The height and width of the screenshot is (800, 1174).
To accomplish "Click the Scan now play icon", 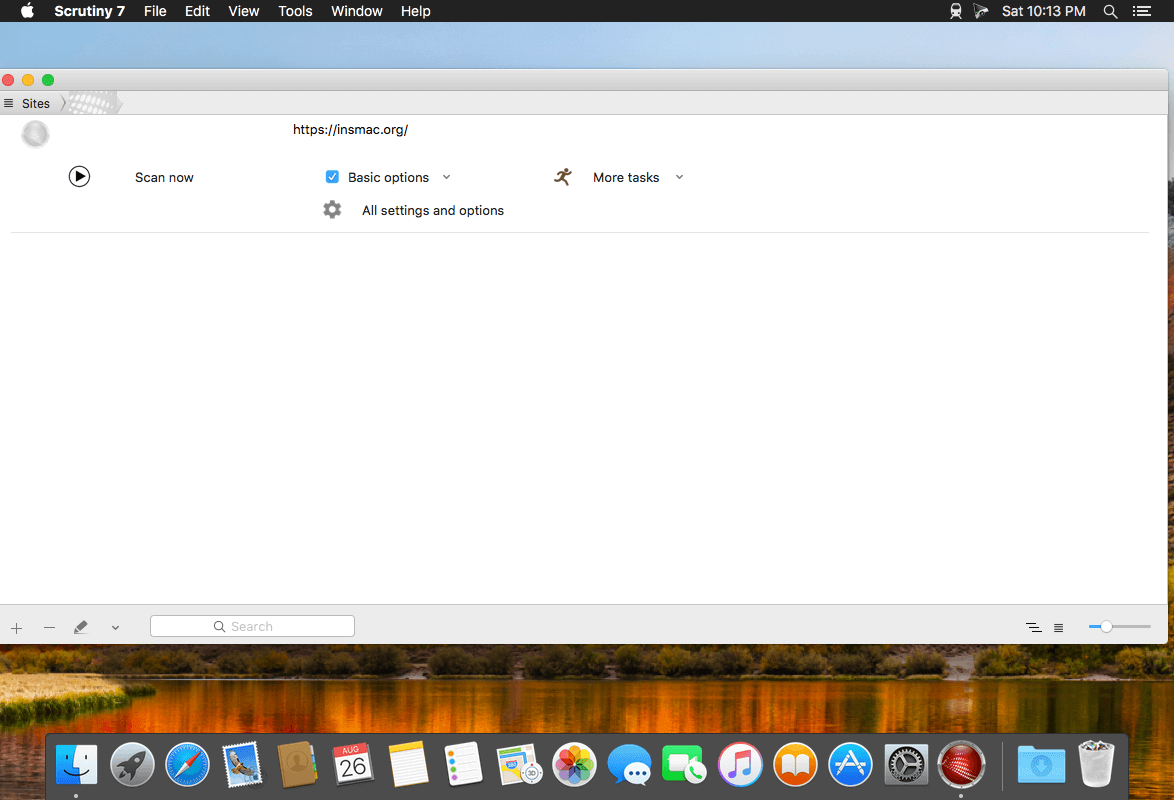I will click(x=79, y=176).
